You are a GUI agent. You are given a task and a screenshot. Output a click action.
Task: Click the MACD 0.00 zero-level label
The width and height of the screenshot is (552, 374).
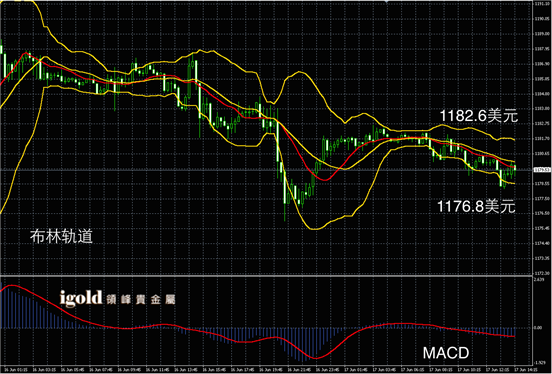(538, 328)
